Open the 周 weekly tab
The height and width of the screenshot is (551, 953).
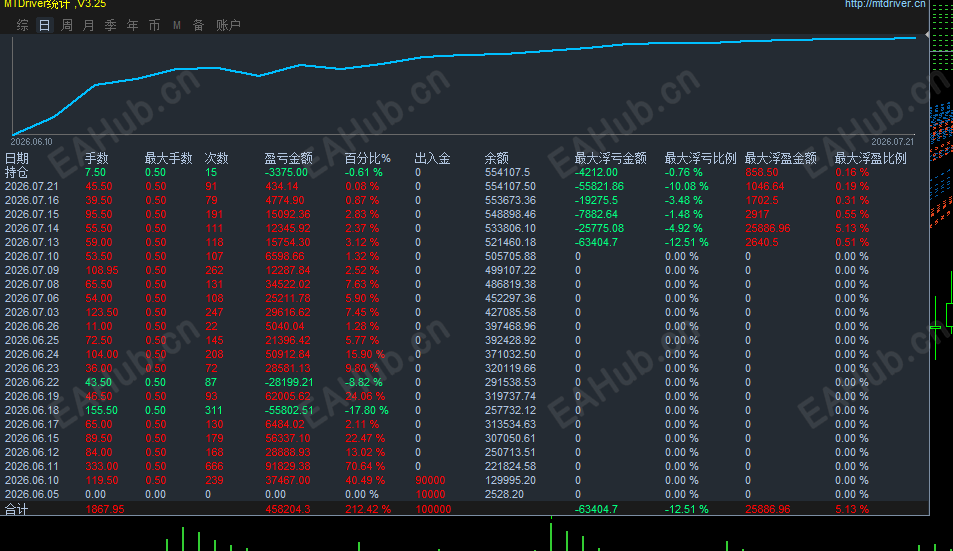pos(67,25)
